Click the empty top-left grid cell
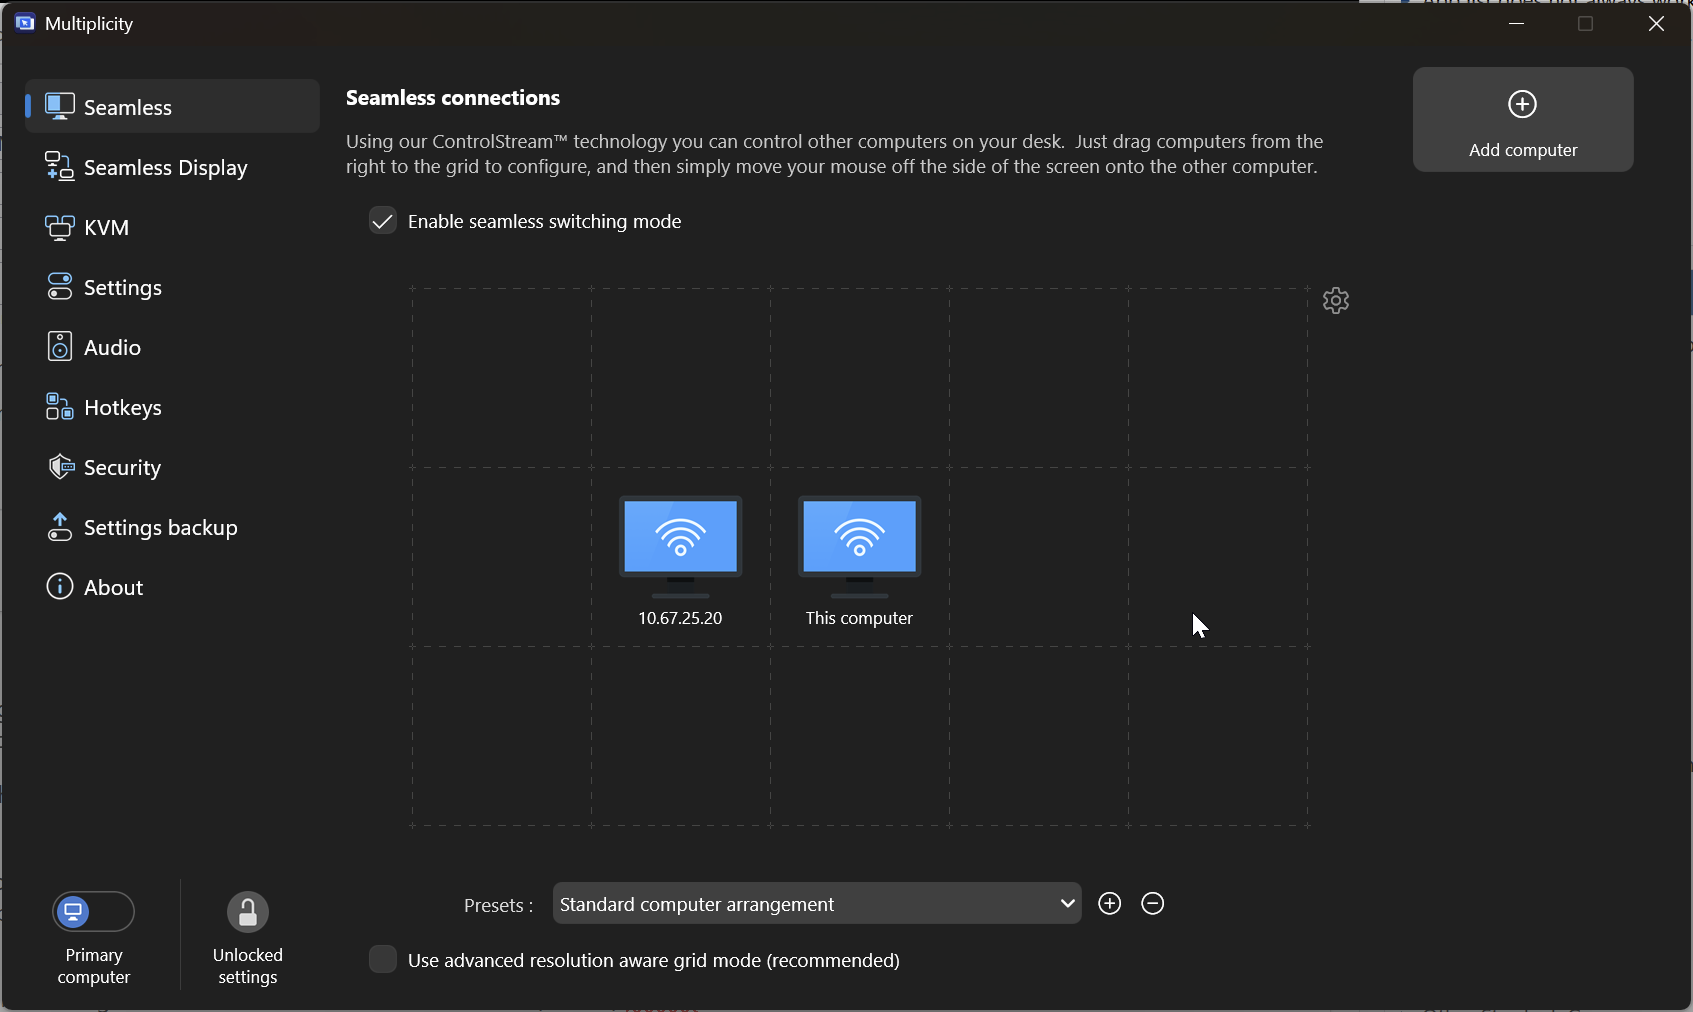Screen dimensions: 1693x1012 pos(501,378)
